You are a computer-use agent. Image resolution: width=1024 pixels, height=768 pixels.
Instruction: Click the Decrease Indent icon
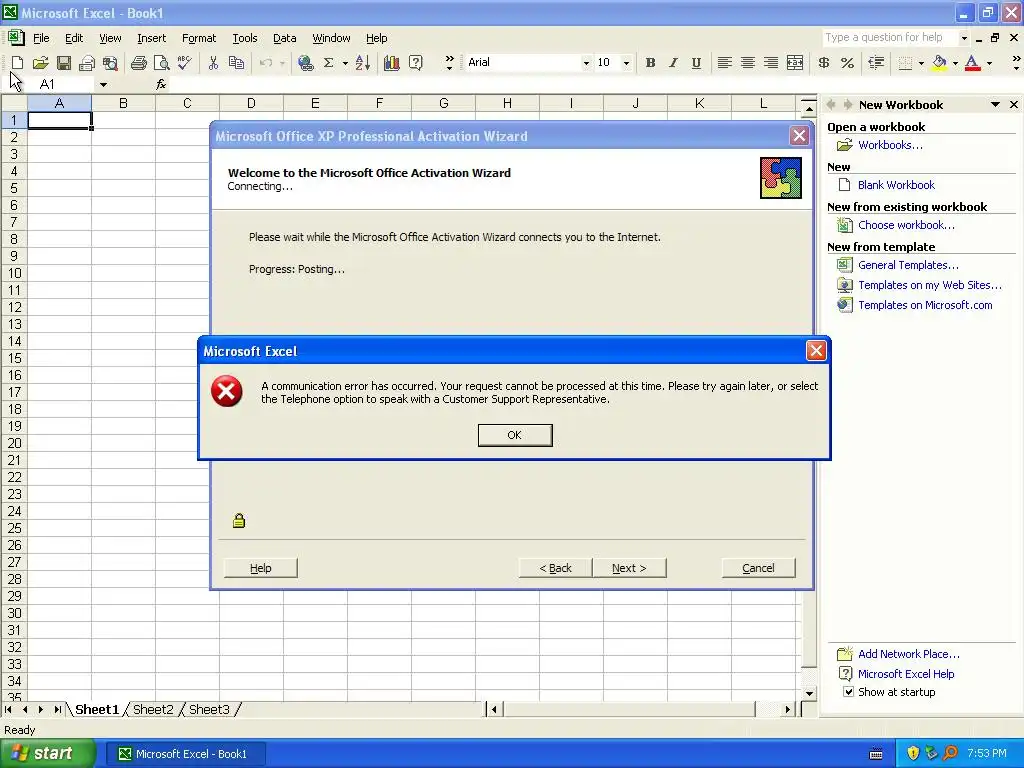click(x=876, y=63)
